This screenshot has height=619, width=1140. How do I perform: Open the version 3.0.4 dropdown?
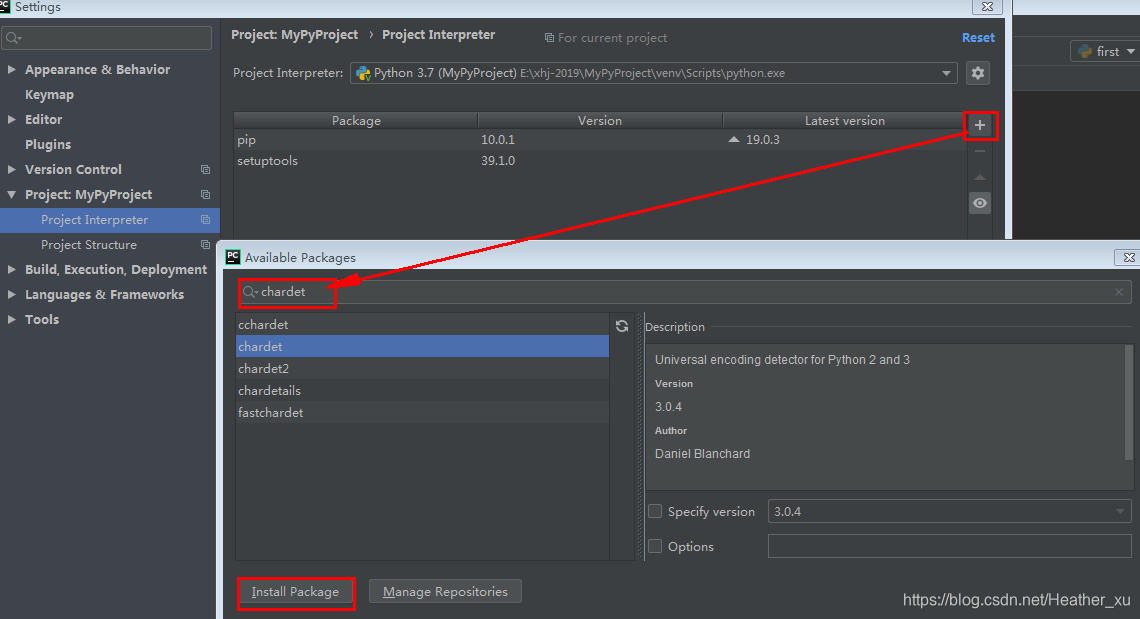pos(1120,511)
